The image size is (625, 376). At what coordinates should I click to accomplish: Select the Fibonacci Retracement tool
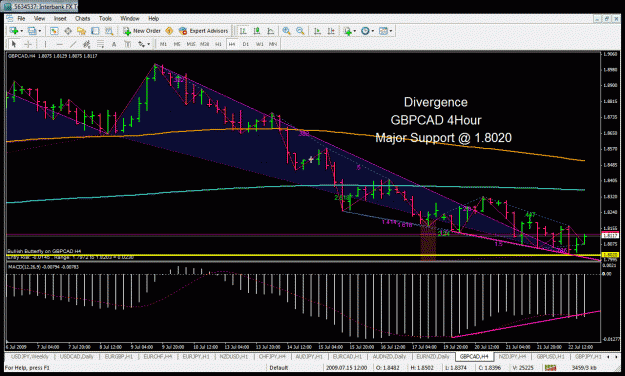pos(100,44)
